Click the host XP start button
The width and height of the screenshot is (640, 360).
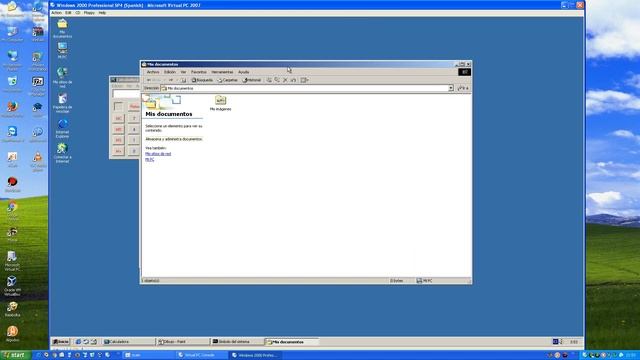click(15, 355)
